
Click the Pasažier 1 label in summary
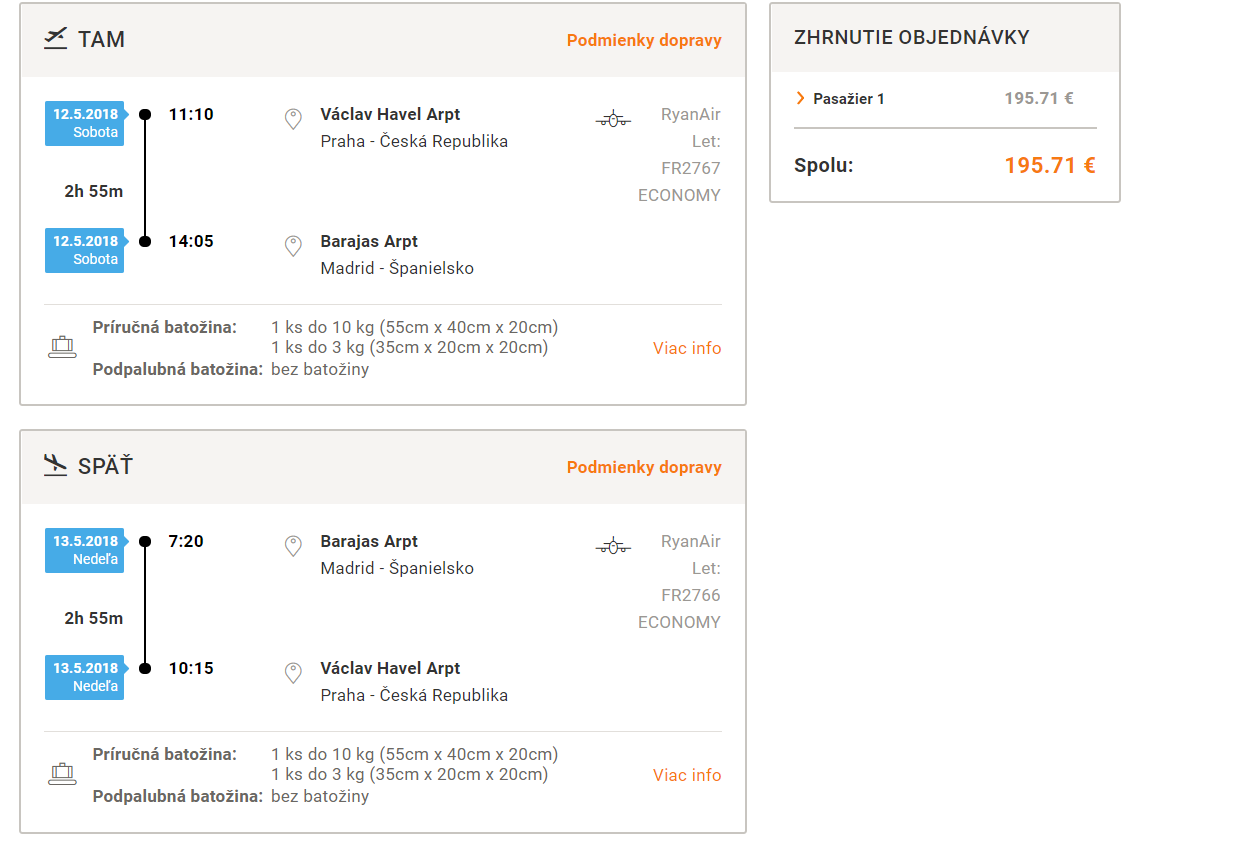(x=849, y=99)
